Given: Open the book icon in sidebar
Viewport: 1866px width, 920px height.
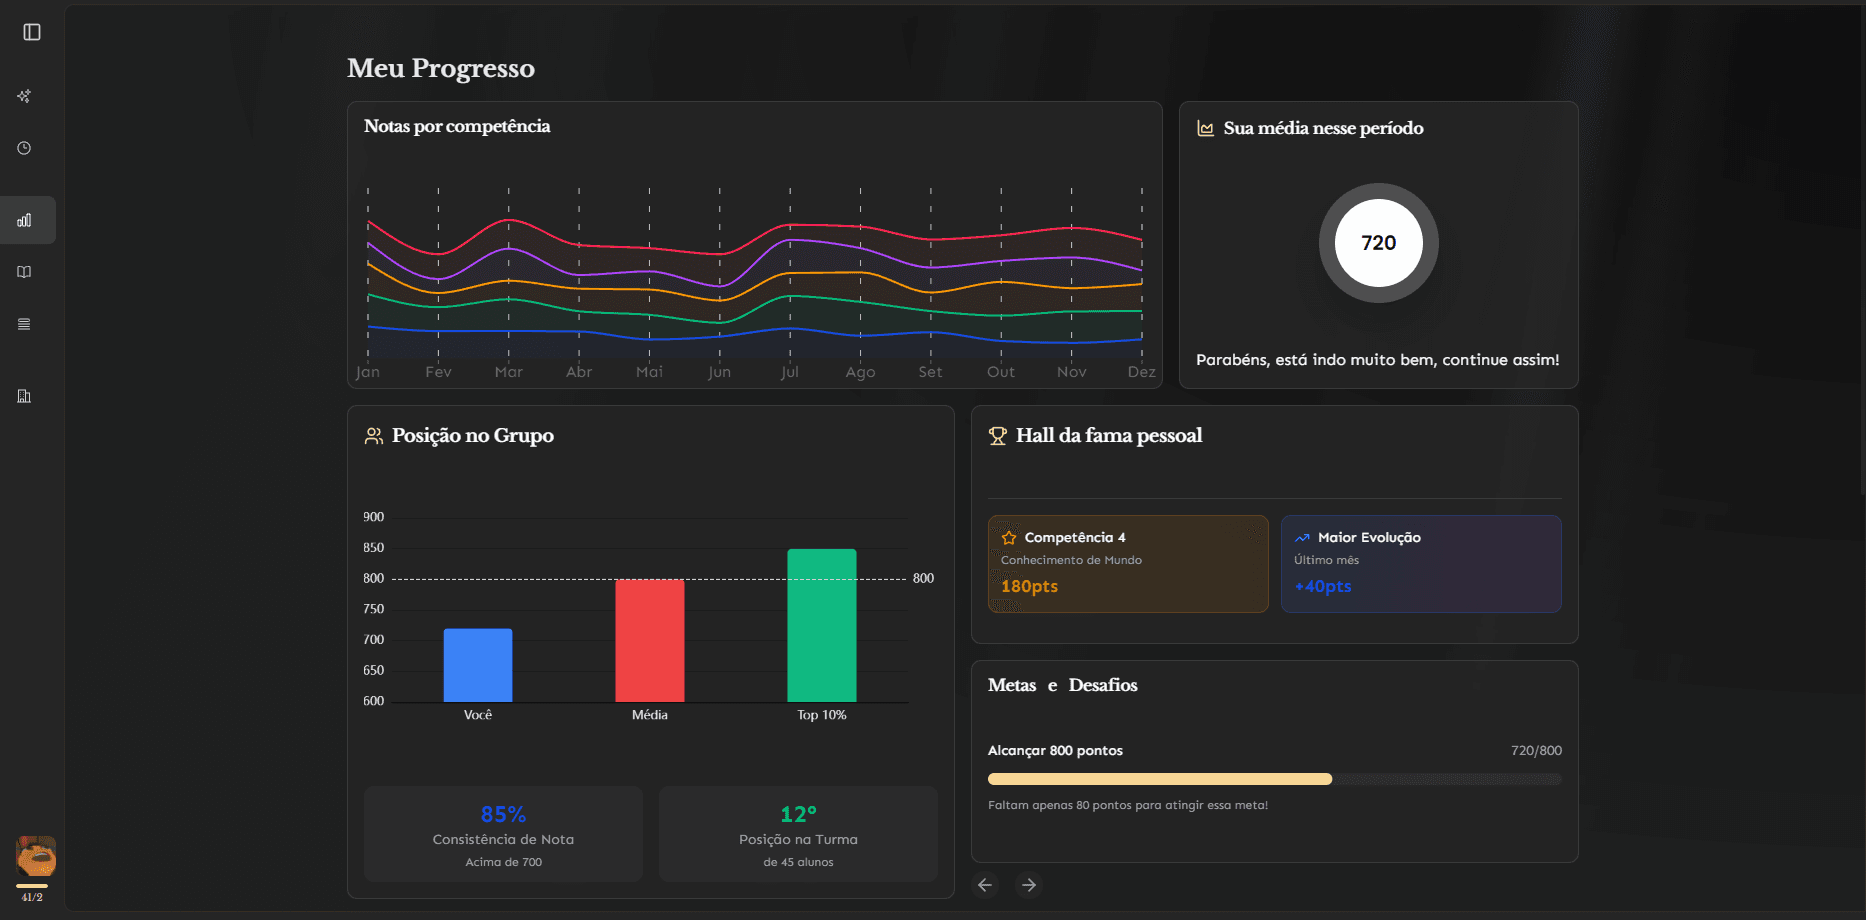Looking at the screenshot, I should [x=24, y=272].
